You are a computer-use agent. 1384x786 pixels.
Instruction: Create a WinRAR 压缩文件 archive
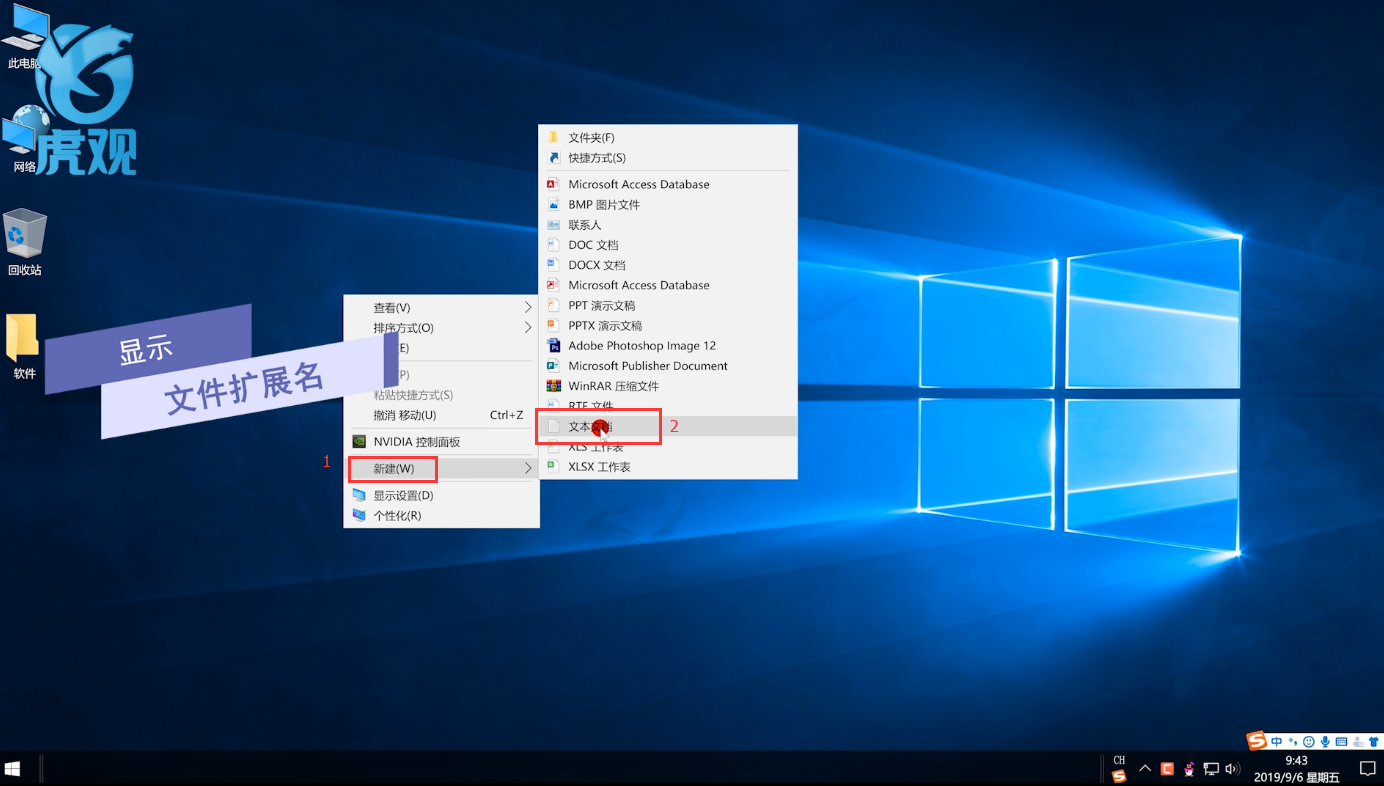[x=667, y=386]
